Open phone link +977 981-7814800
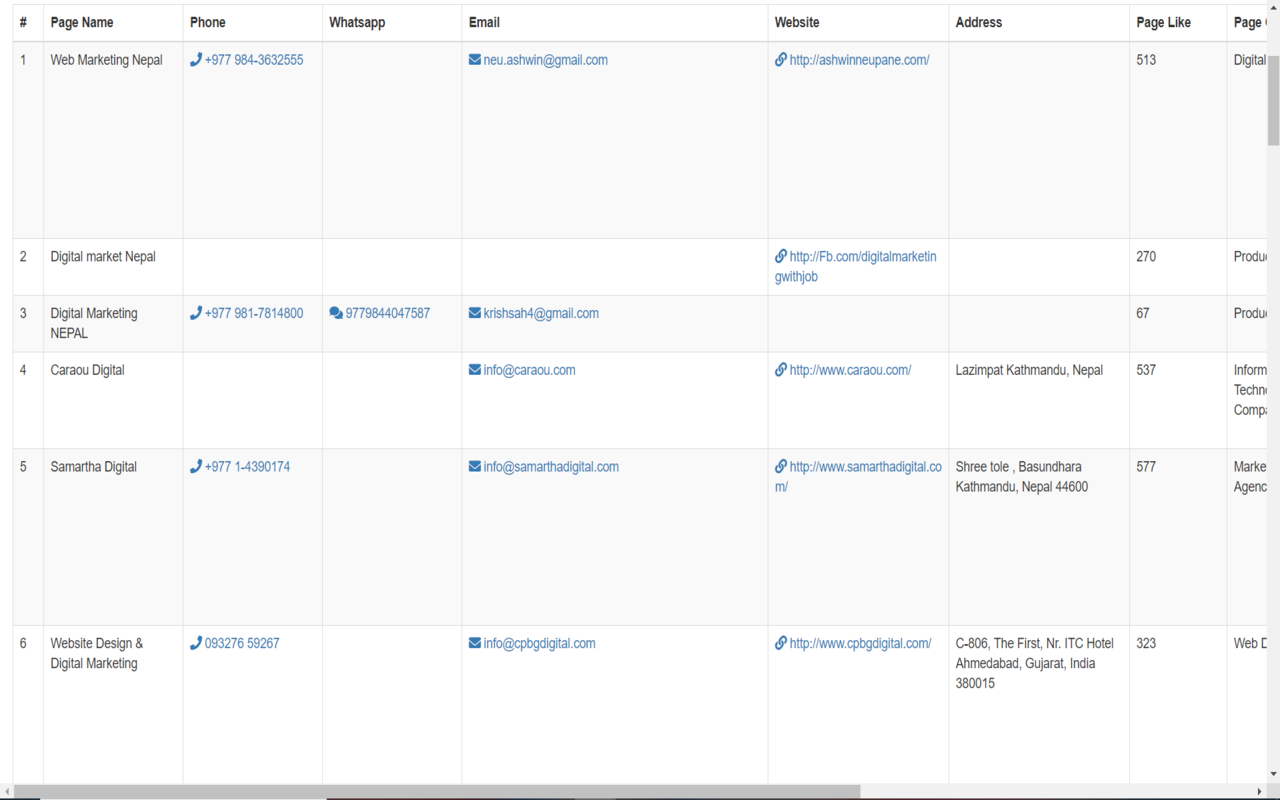Screen dimensions: 1280x800 coord(254,313)
